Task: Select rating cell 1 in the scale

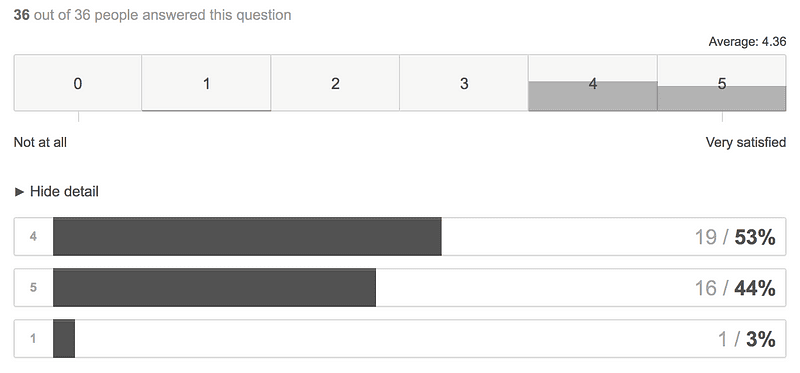Action: coord(206,83)
